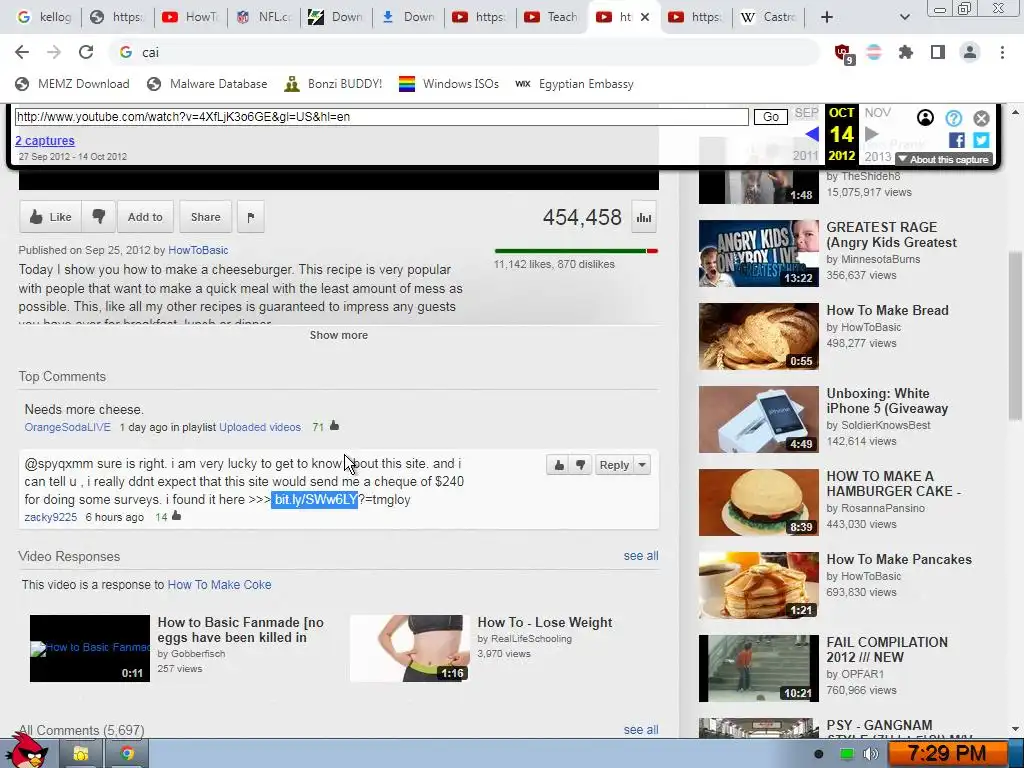Share capture on Facebook icon
The height and width of the screenshot is (768, 1024).
tap(957, 140)
